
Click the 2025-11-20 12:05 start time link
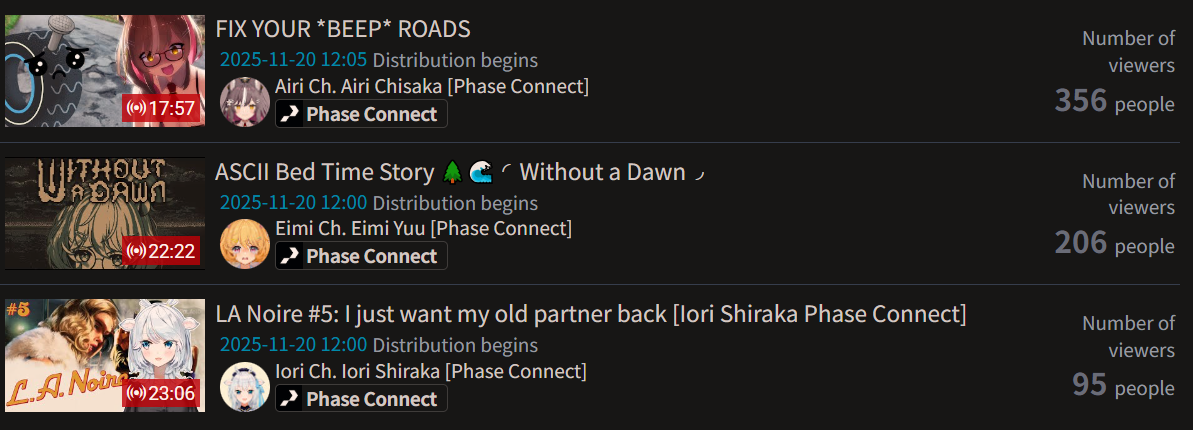(294, 60)
